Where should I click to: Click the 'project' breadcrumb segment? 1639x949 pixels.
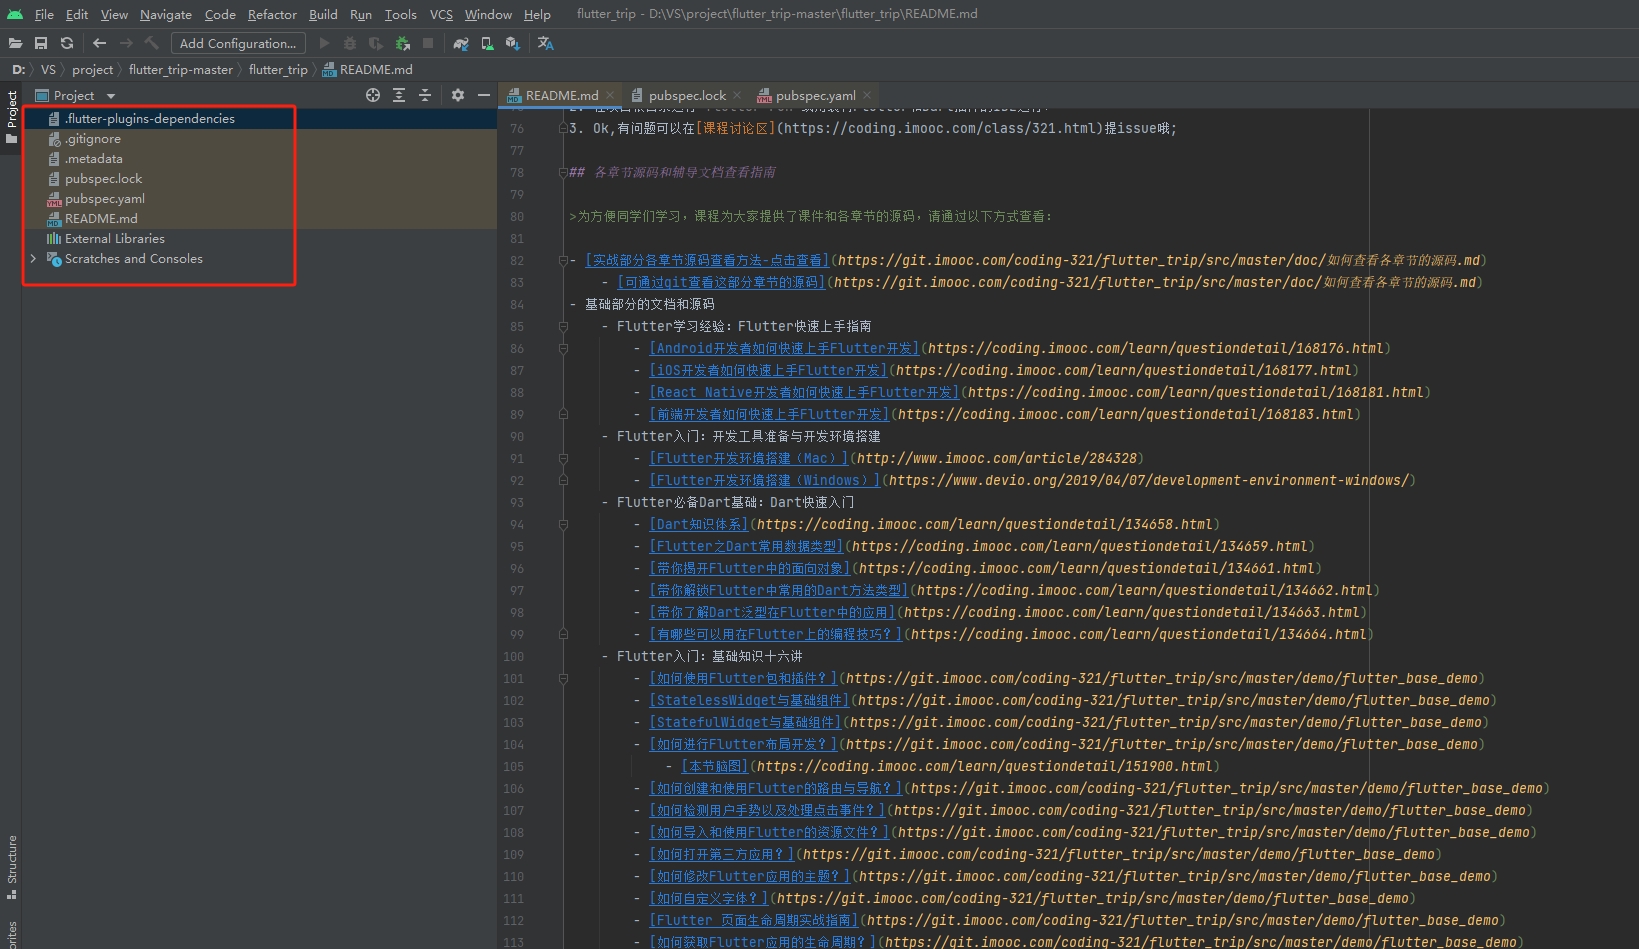92,69
